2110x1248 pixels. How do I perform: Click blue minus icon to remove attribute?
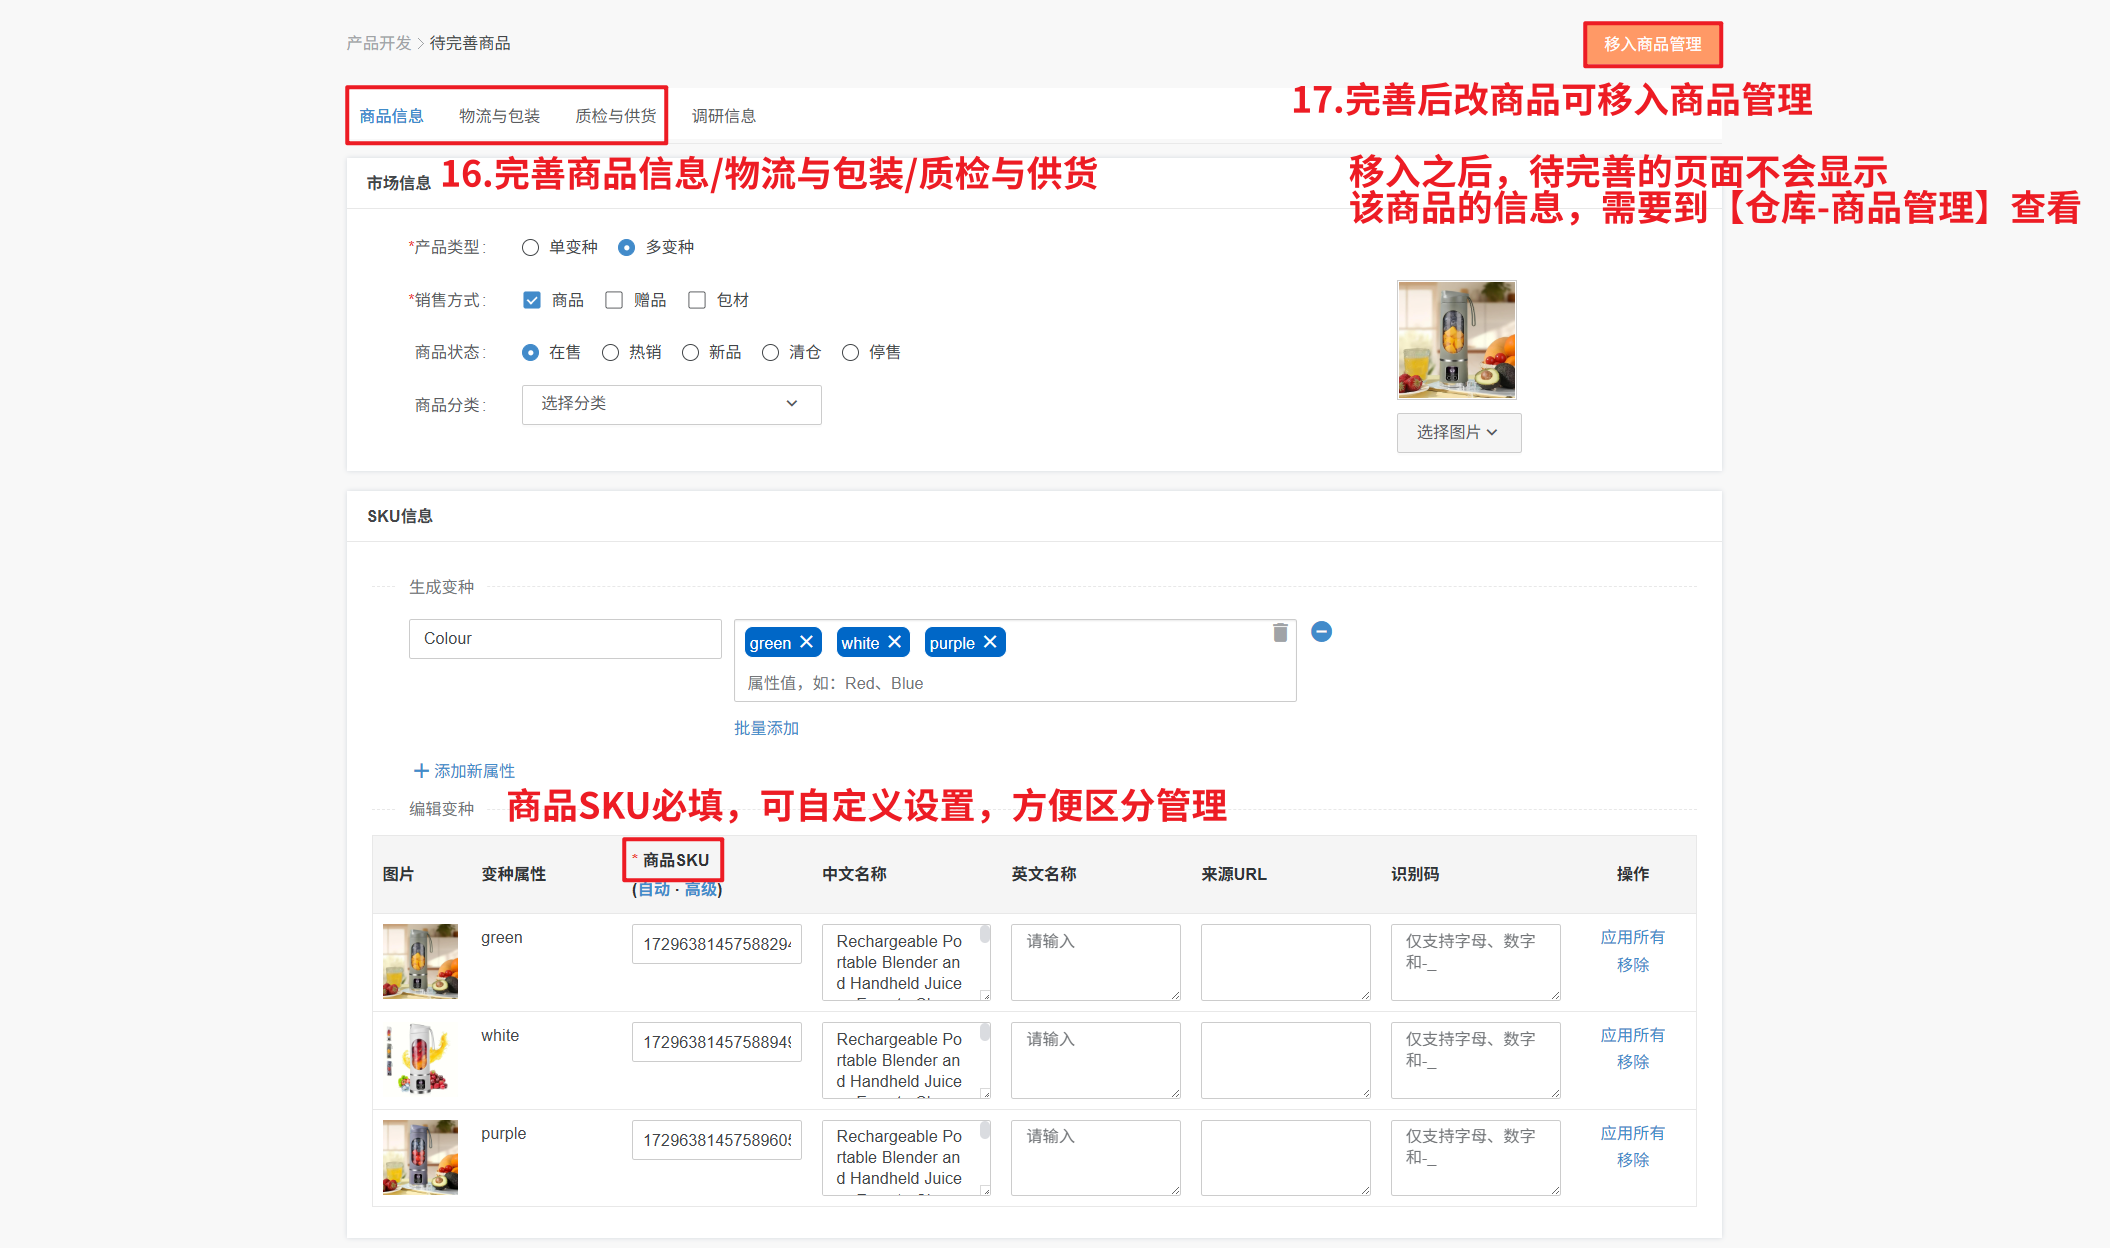tap(1321, 631)
